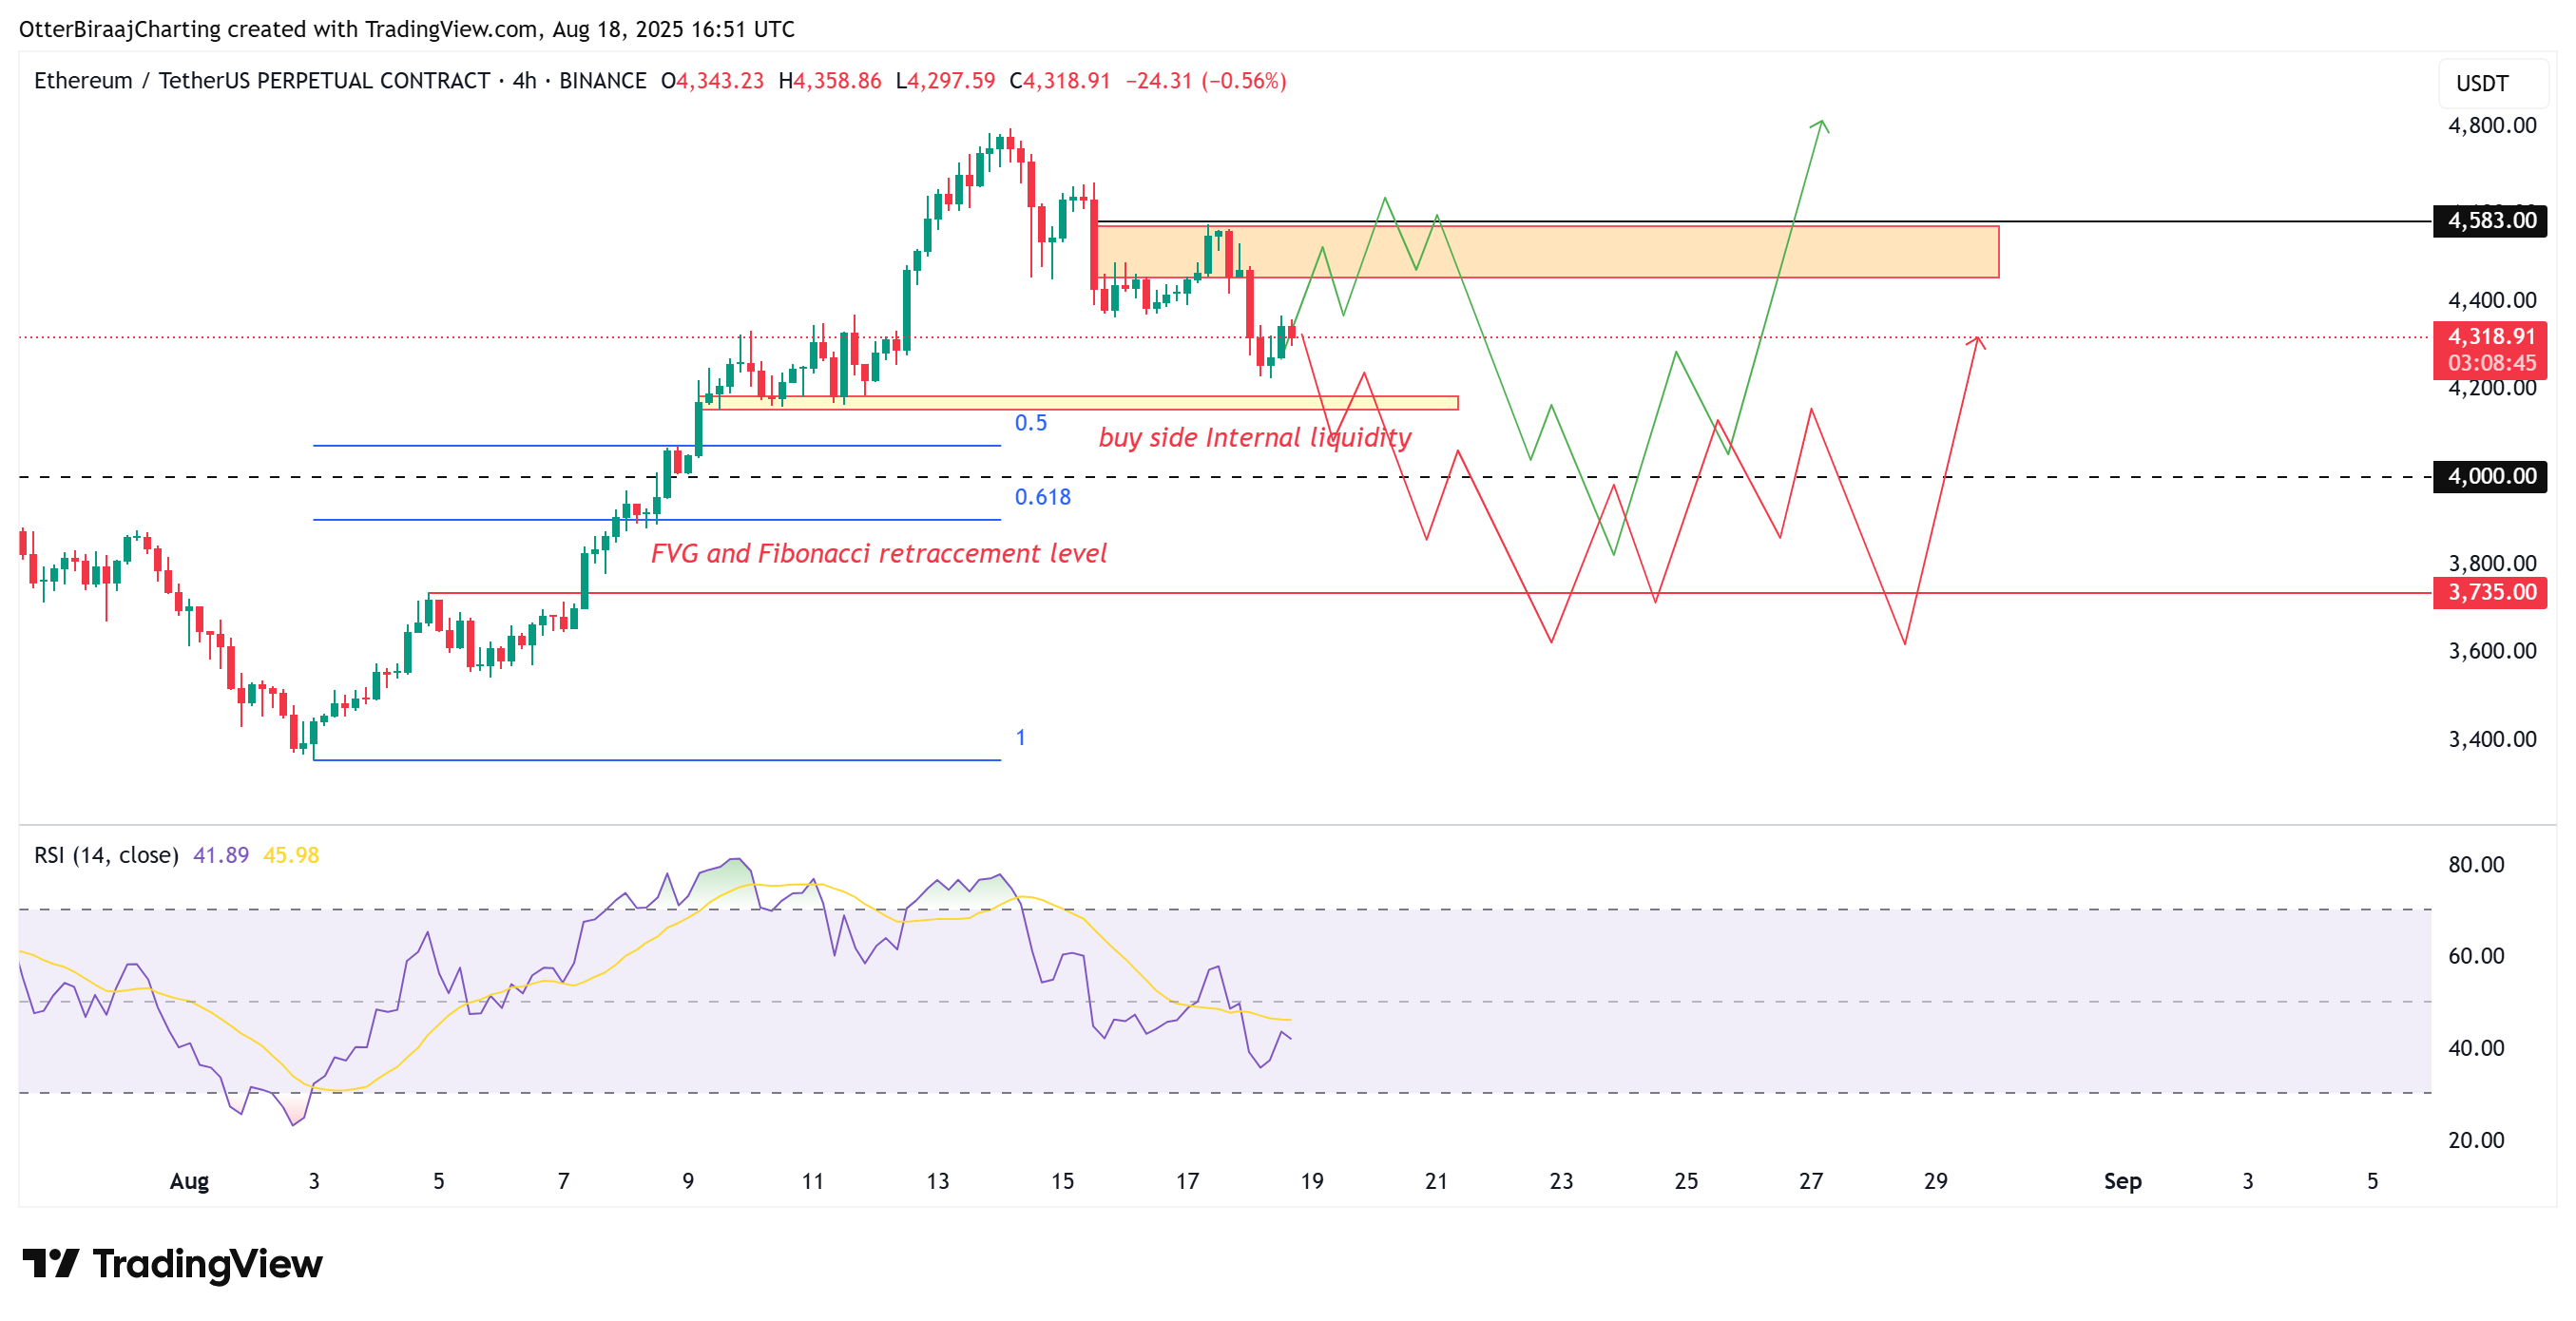Click the Aug date on time axis
The height and width of the screenshot is (1321, 2576).
[x=189, y=1181]
